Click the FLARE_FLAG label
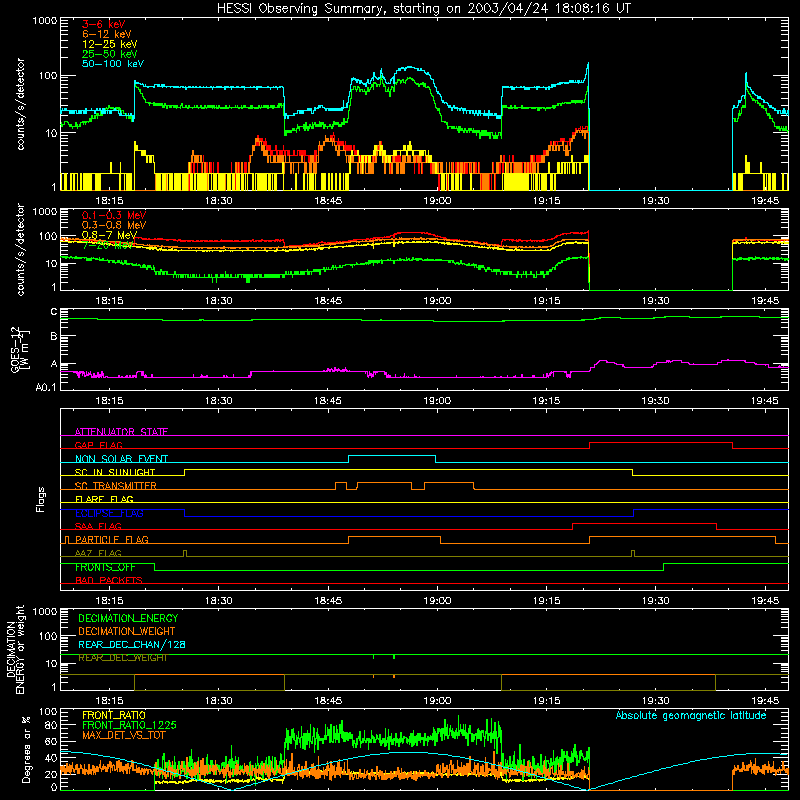 104,499
